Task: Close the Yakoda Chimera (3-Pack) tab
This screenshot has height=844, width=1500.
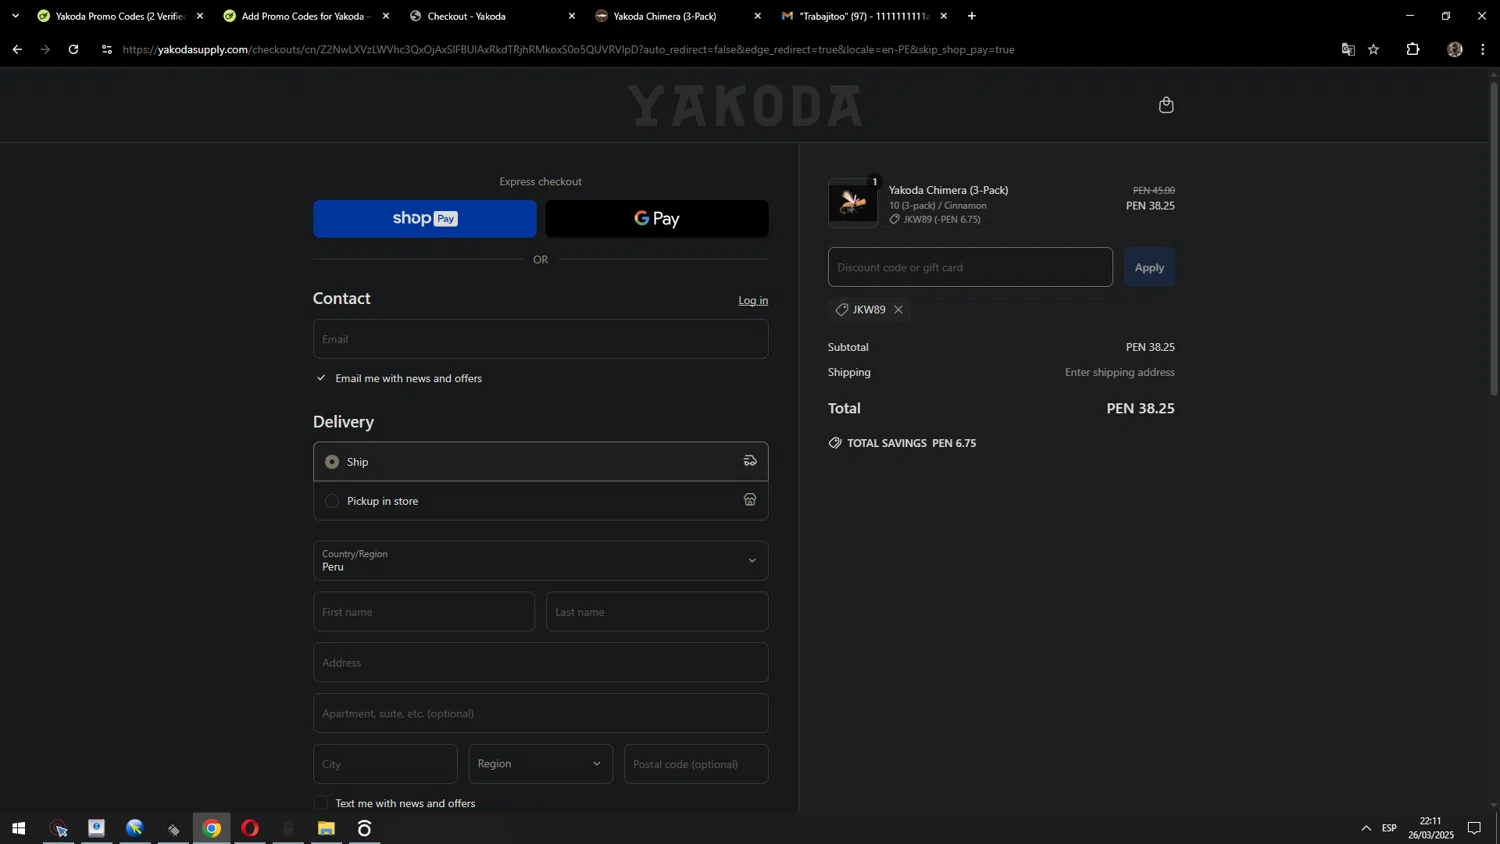Action: coord(758,16)
